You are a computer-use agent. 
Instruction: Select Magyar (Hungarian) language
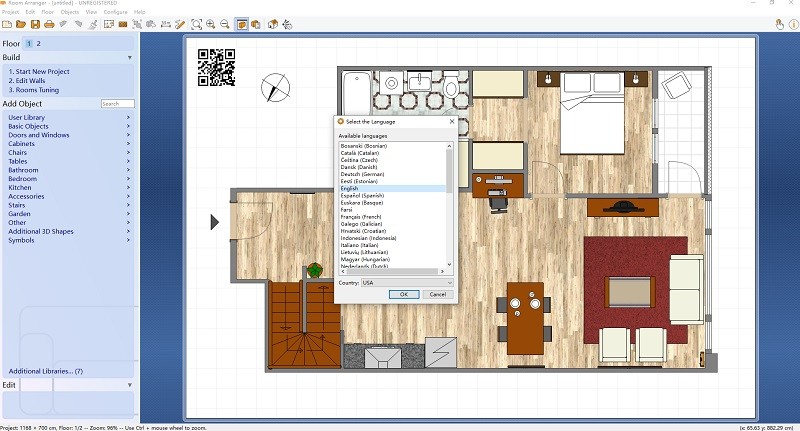click(364, 260)
